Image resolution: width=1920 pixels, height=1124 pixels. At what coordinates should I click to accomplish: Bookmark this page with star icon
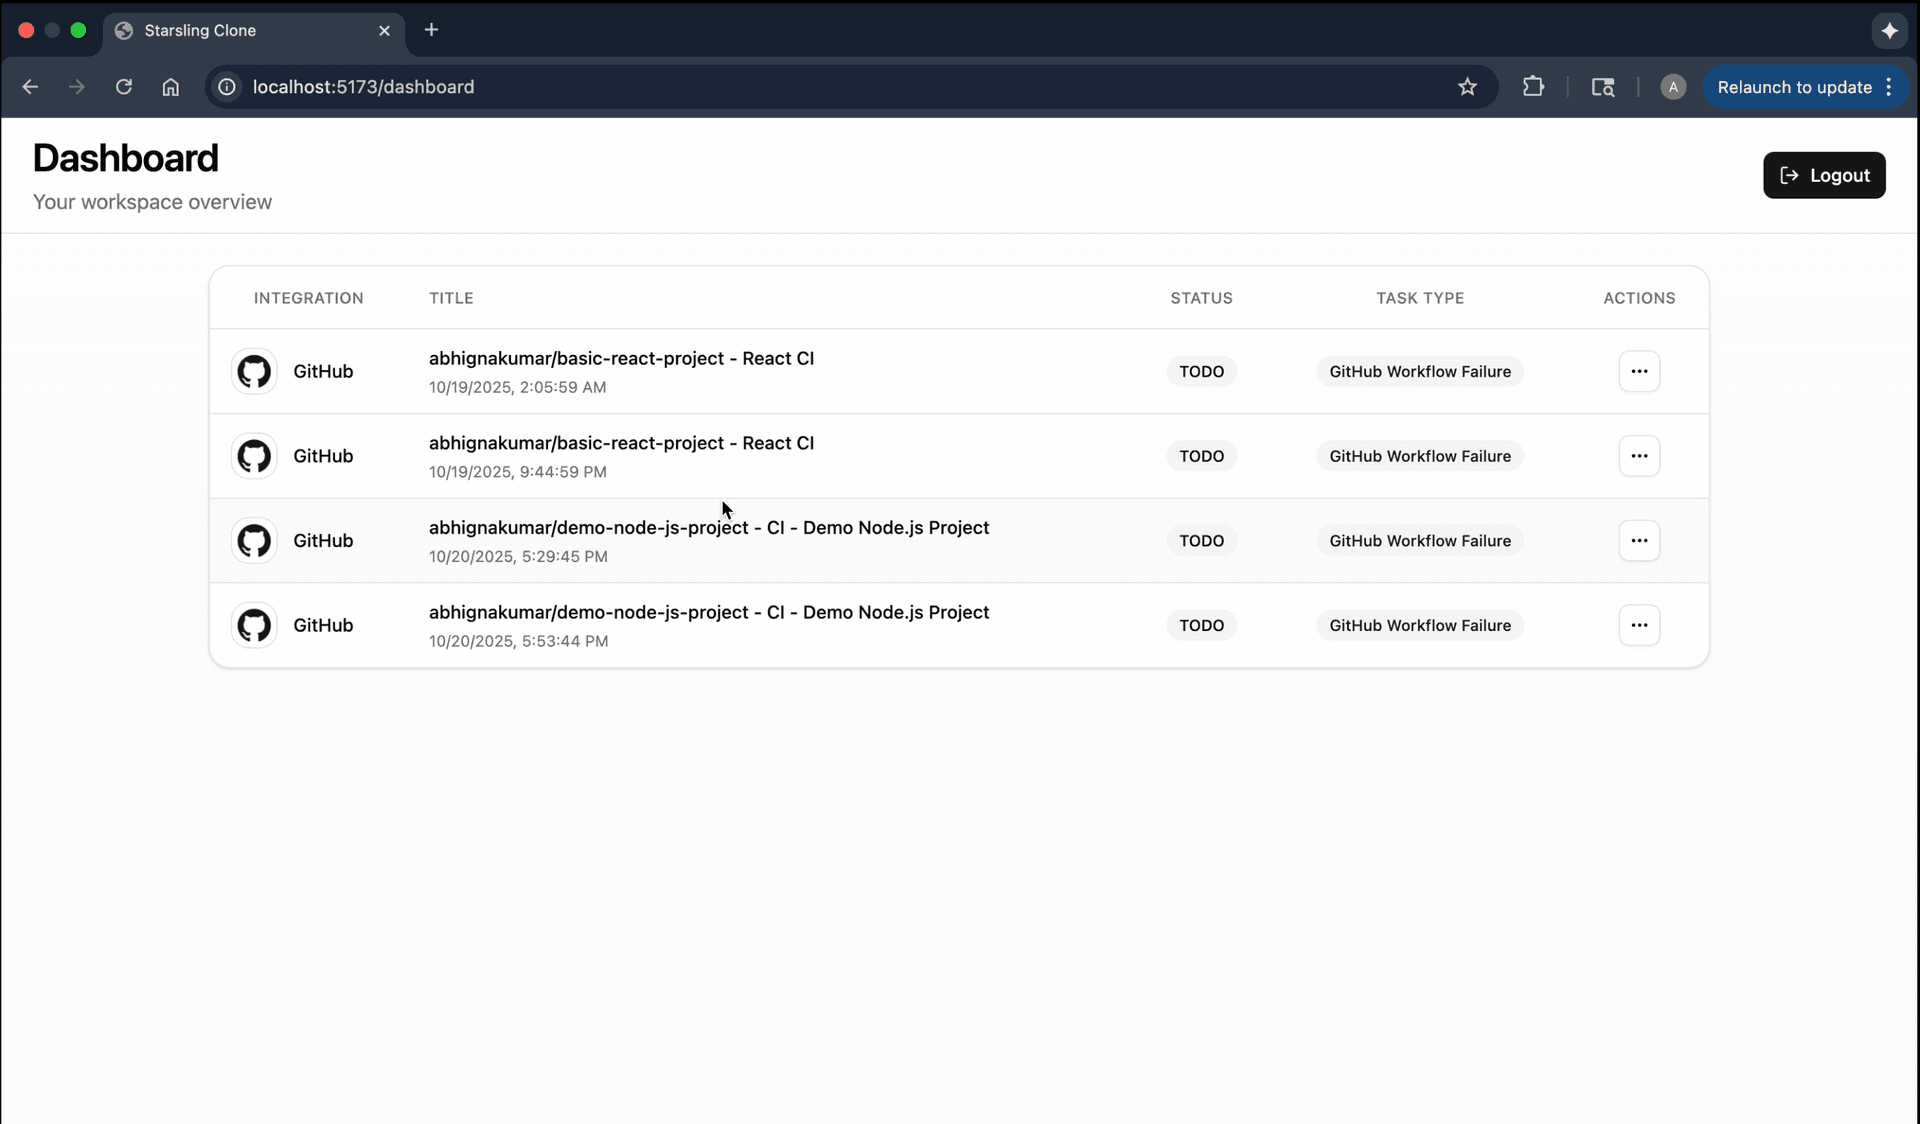[x=1467, y=87]
